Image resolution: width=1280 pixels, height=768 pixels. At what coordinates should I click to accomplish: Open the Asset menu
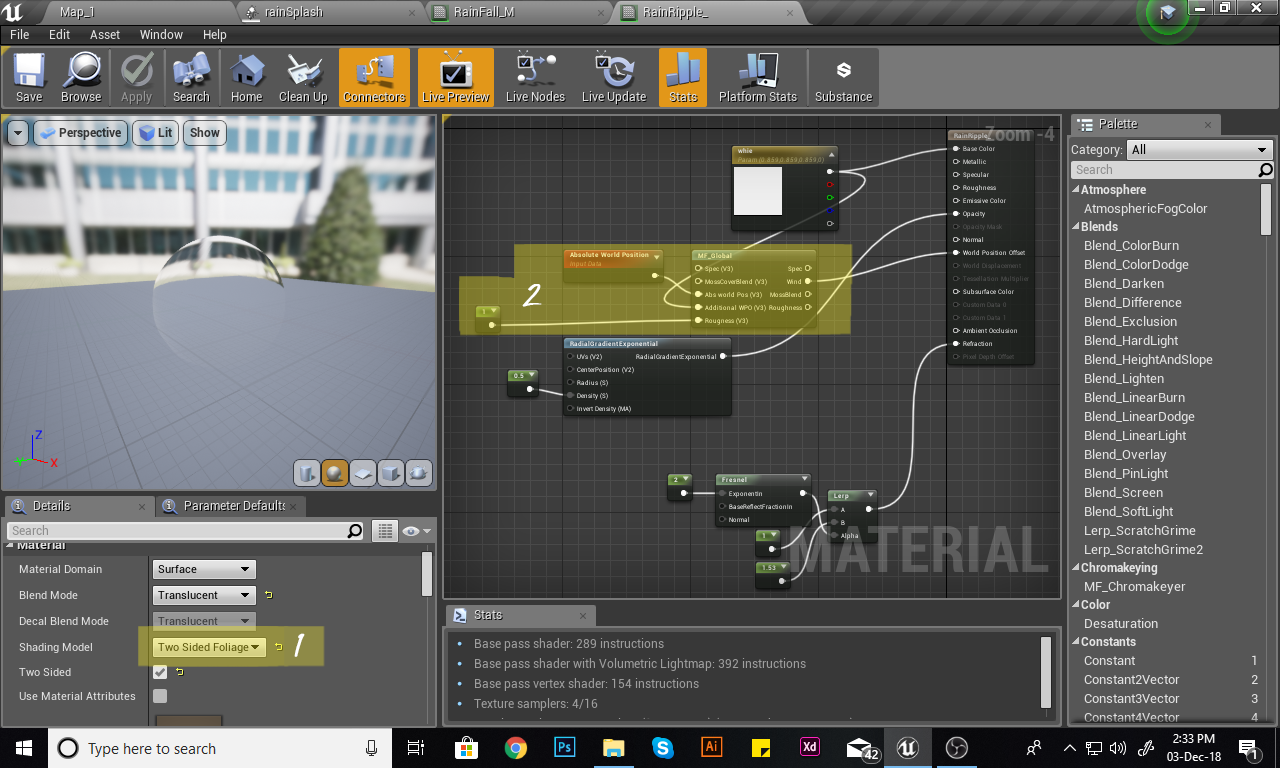pos(105,34)
